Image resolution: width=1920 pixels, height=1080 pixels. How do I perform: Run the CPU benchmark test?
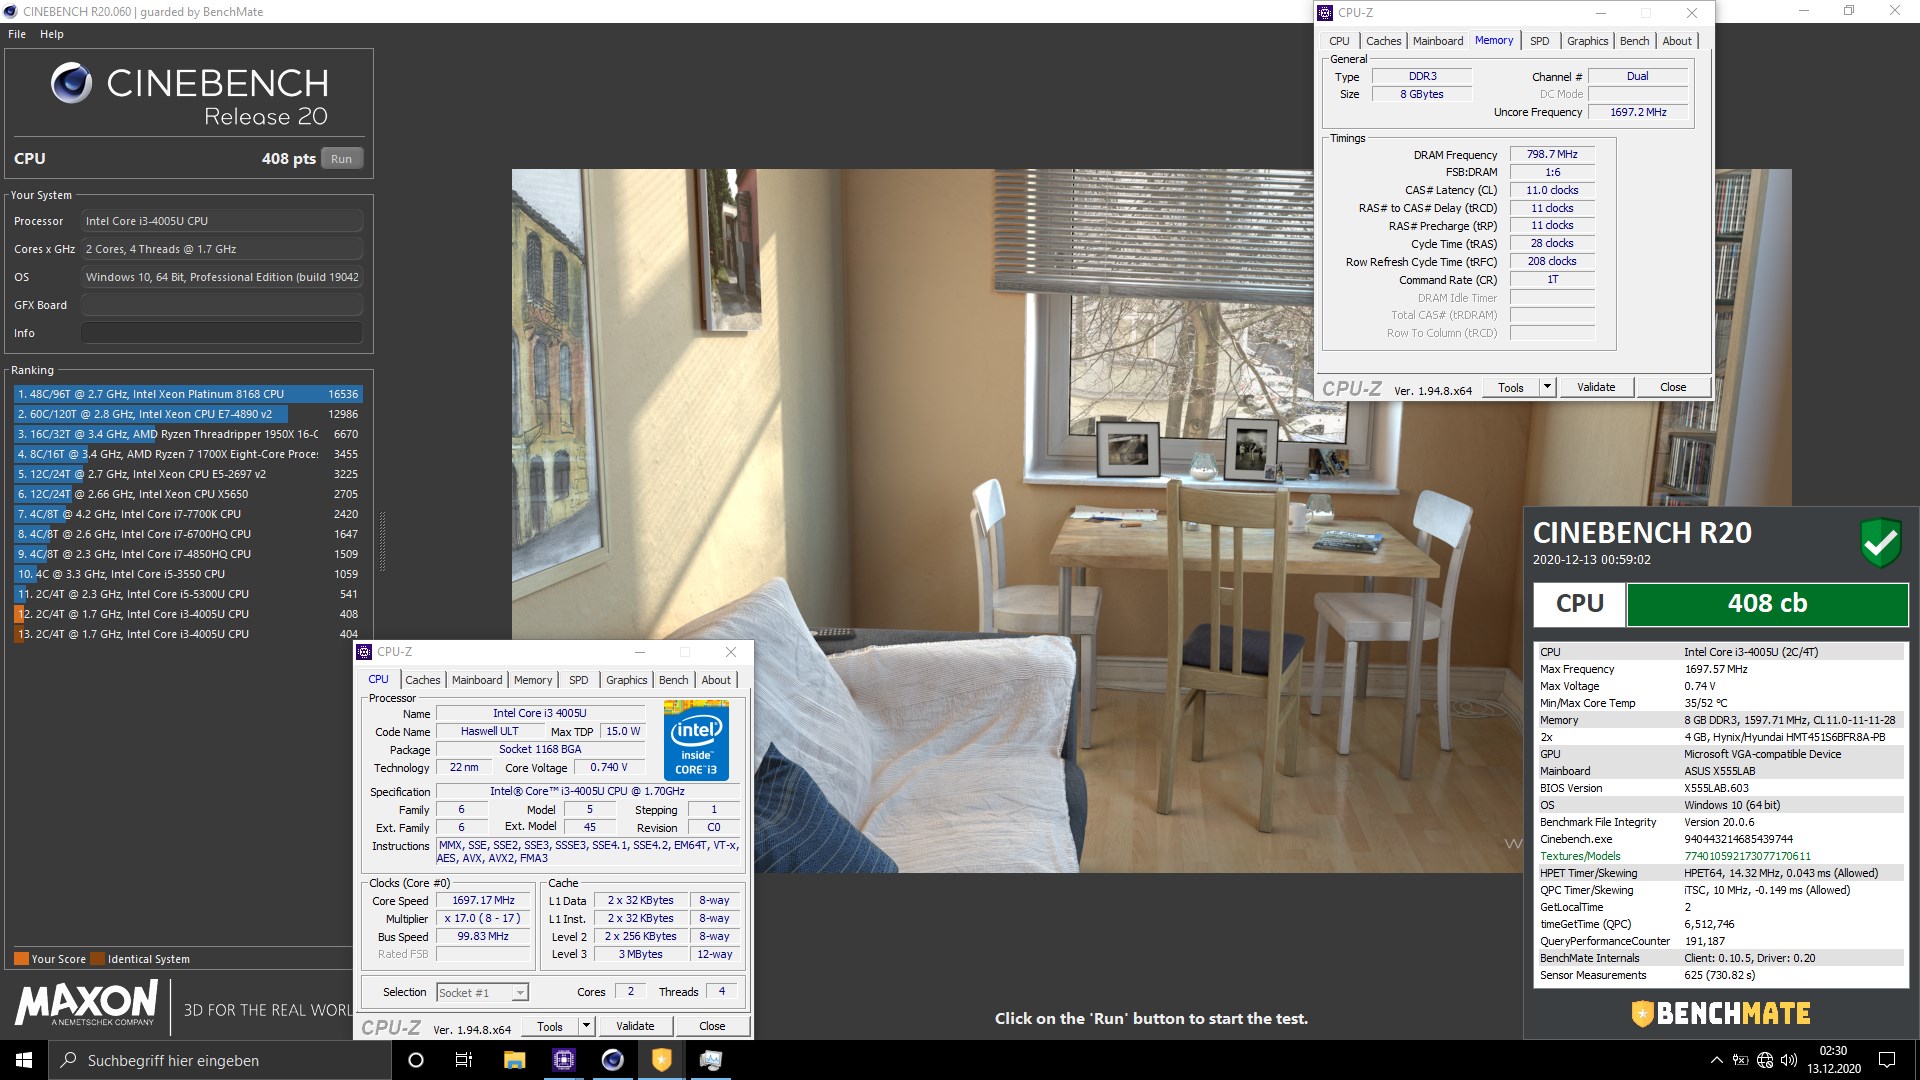point(341,159)
